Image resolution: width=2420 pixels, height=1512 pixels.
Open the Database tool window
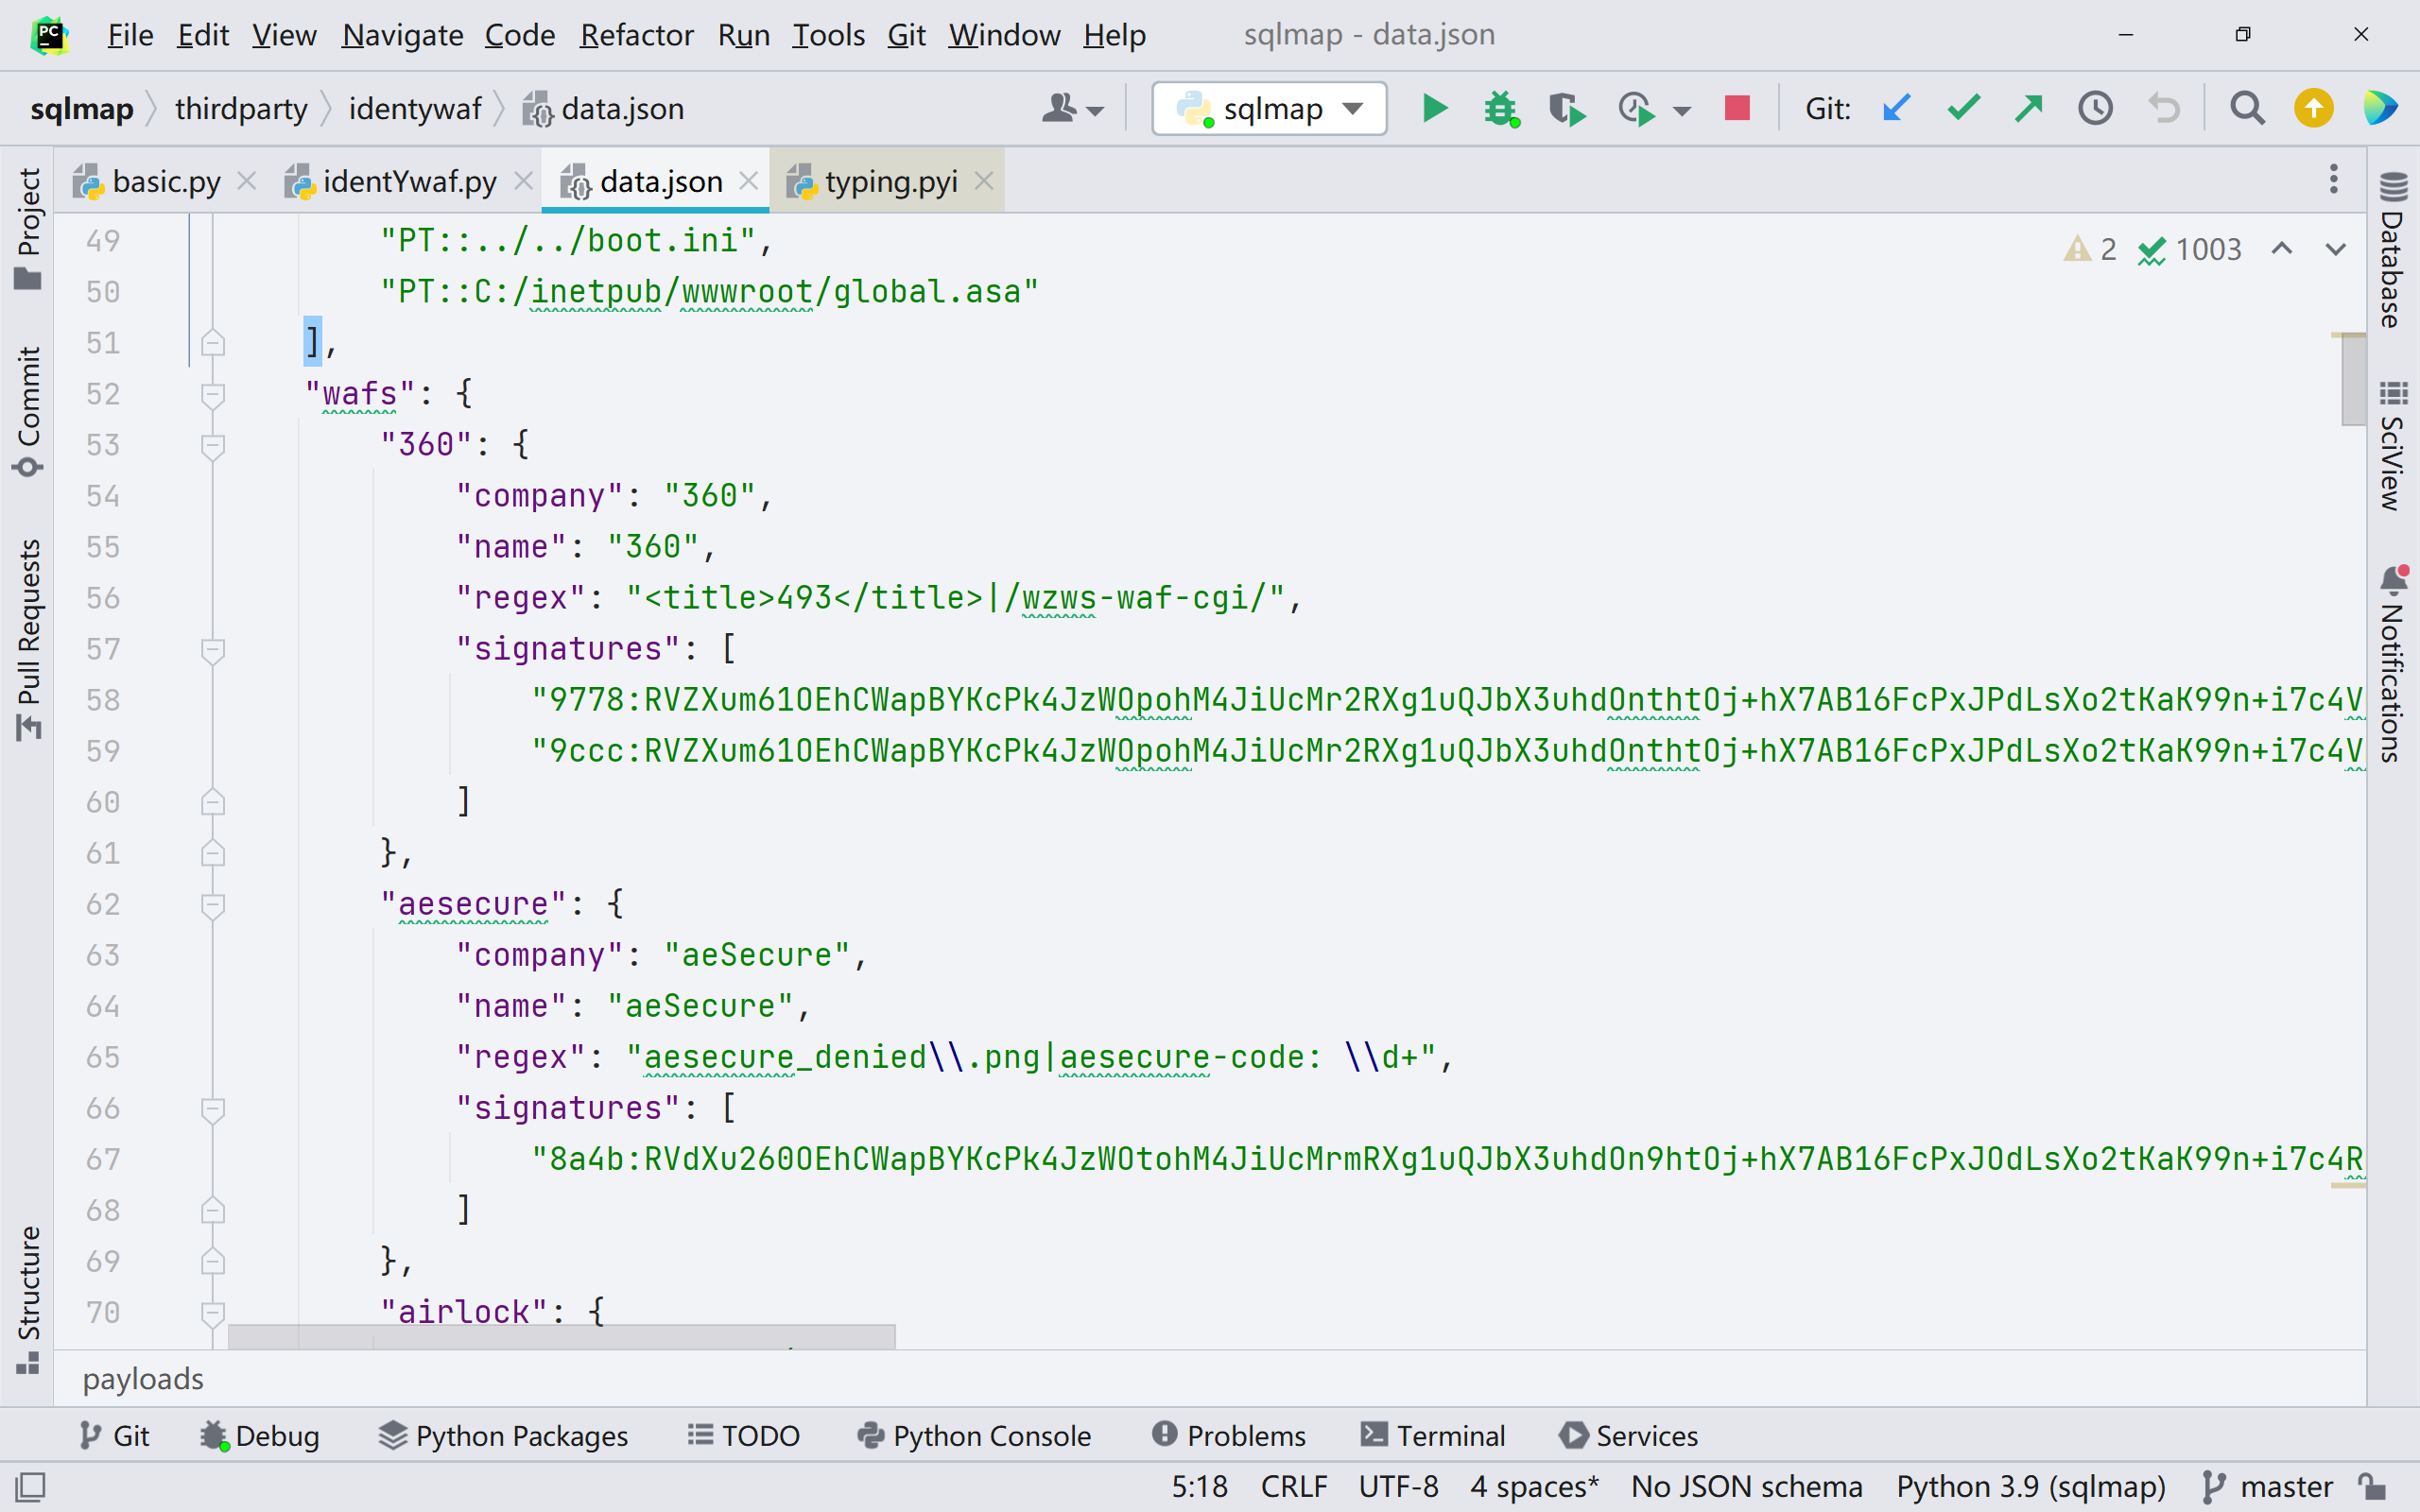click(2393, 250)
